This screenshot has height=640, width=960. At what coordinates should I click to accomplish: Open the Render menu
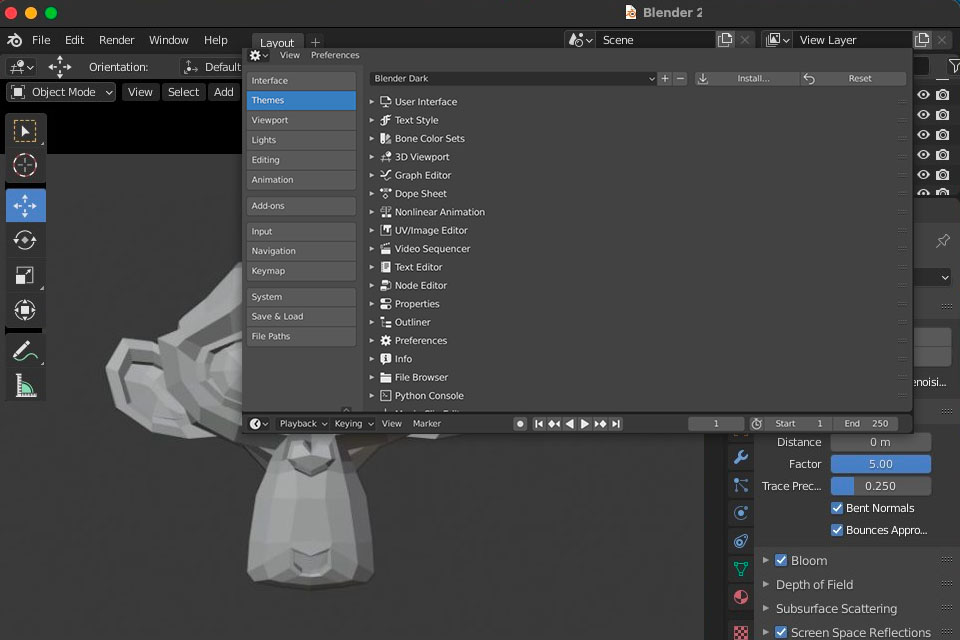click(116, 40)
